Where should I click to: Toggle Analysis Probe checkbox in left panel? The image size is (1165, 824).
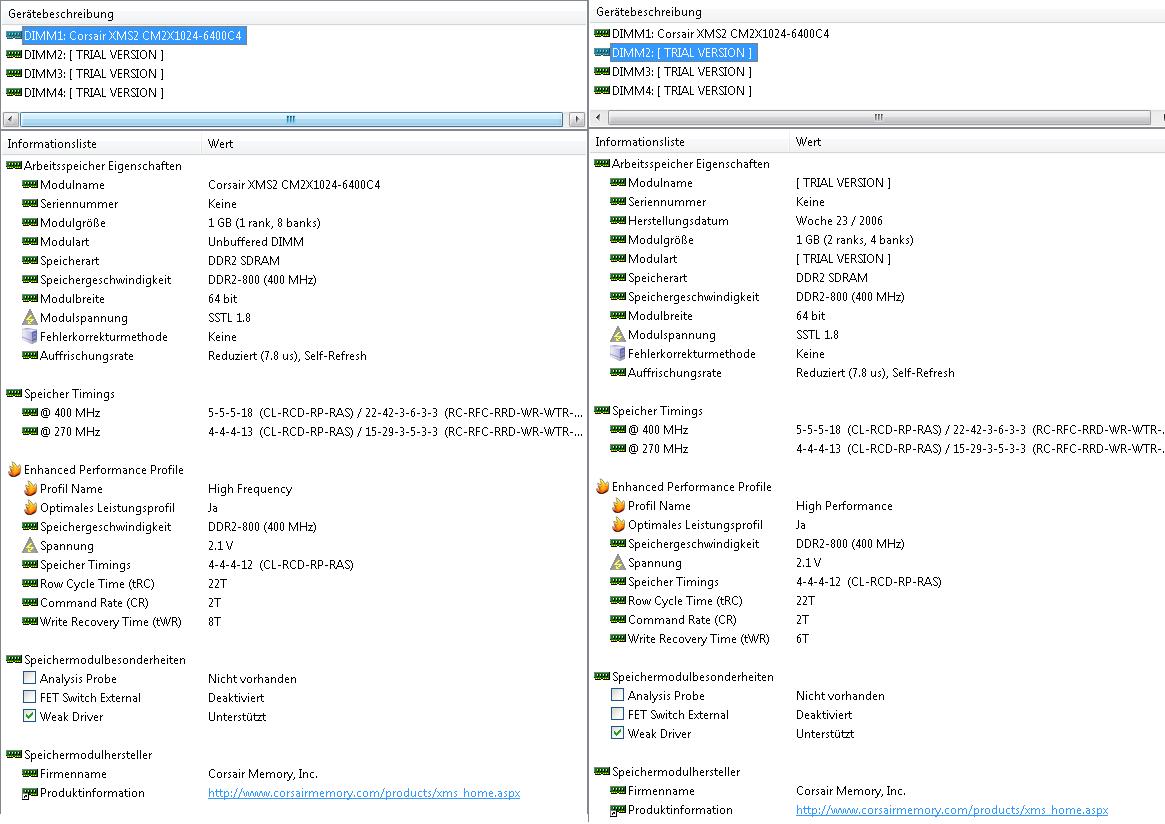click(30, 678)
